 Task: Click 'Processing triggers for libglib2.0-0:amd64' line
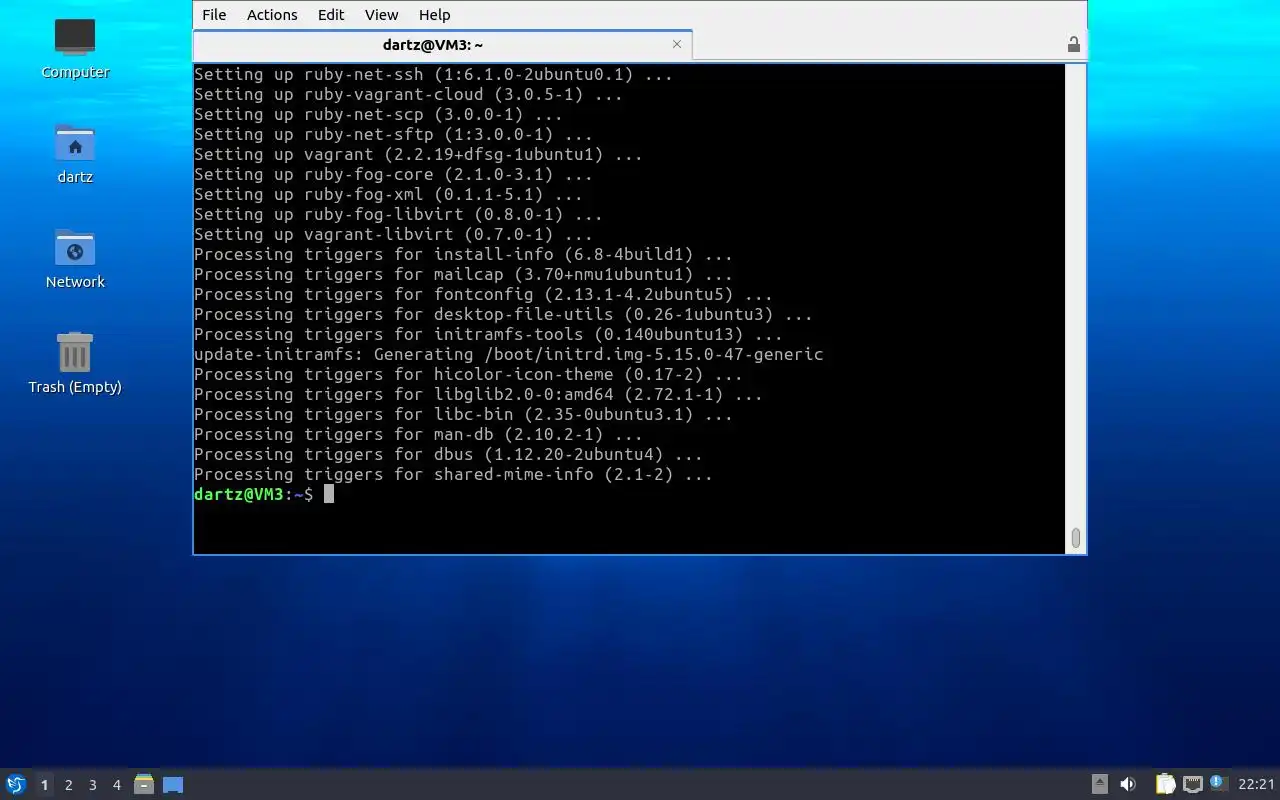(478, 394)
